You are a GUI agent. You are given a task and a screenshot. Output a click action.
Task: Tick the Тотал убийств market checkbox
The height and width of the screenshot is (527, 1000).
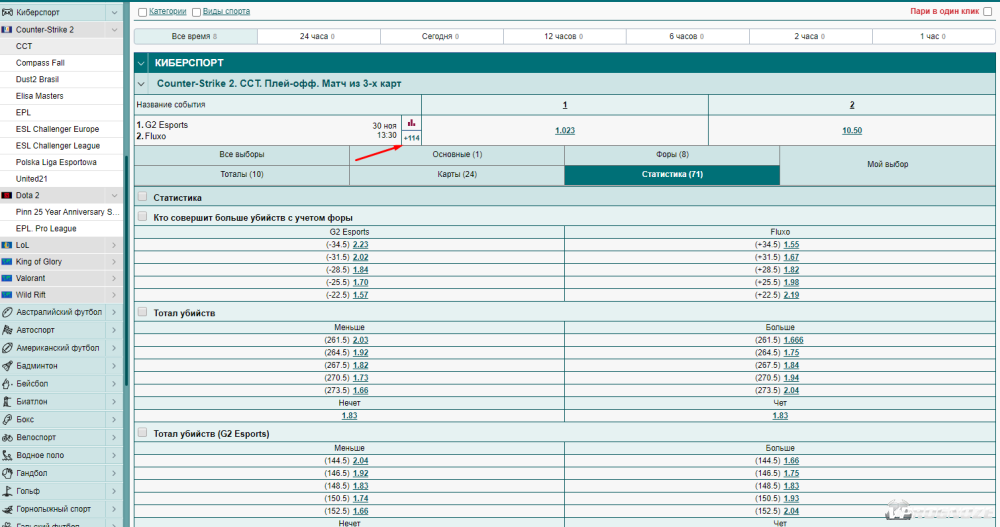pos(142,313)
